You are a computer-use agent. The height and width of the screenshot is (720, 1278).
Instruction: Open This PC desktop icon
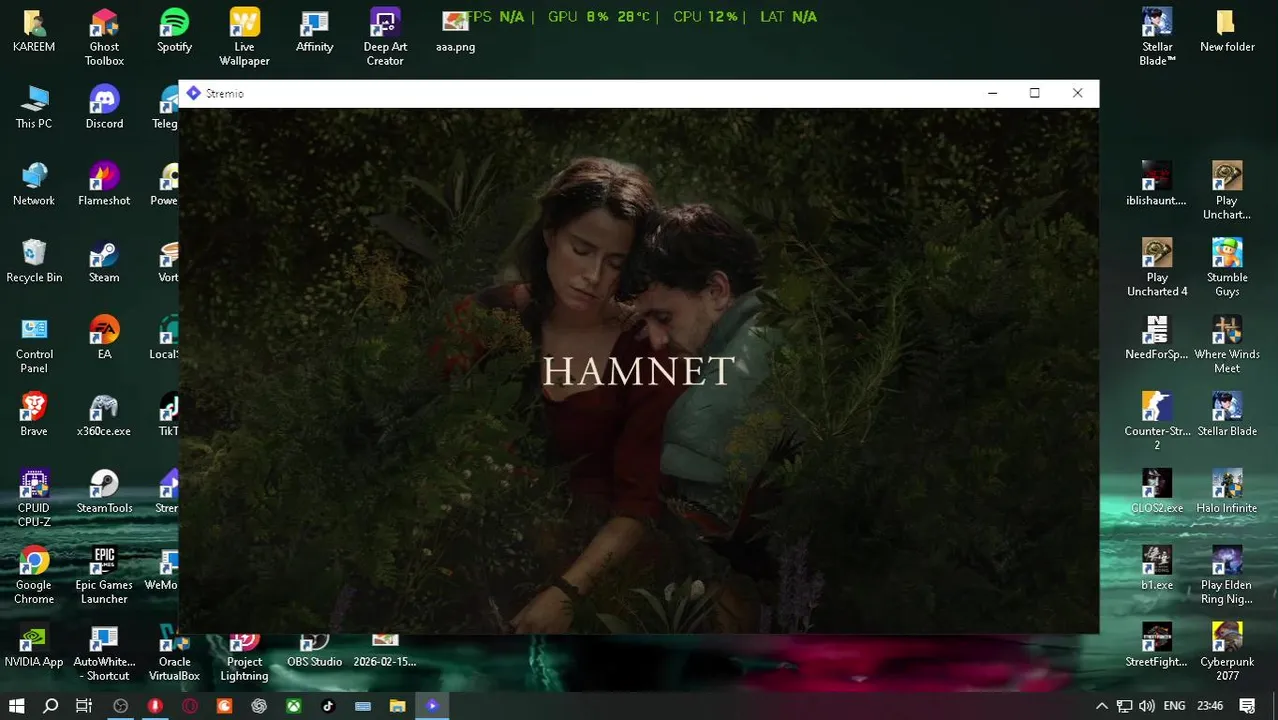pos(34,108)
